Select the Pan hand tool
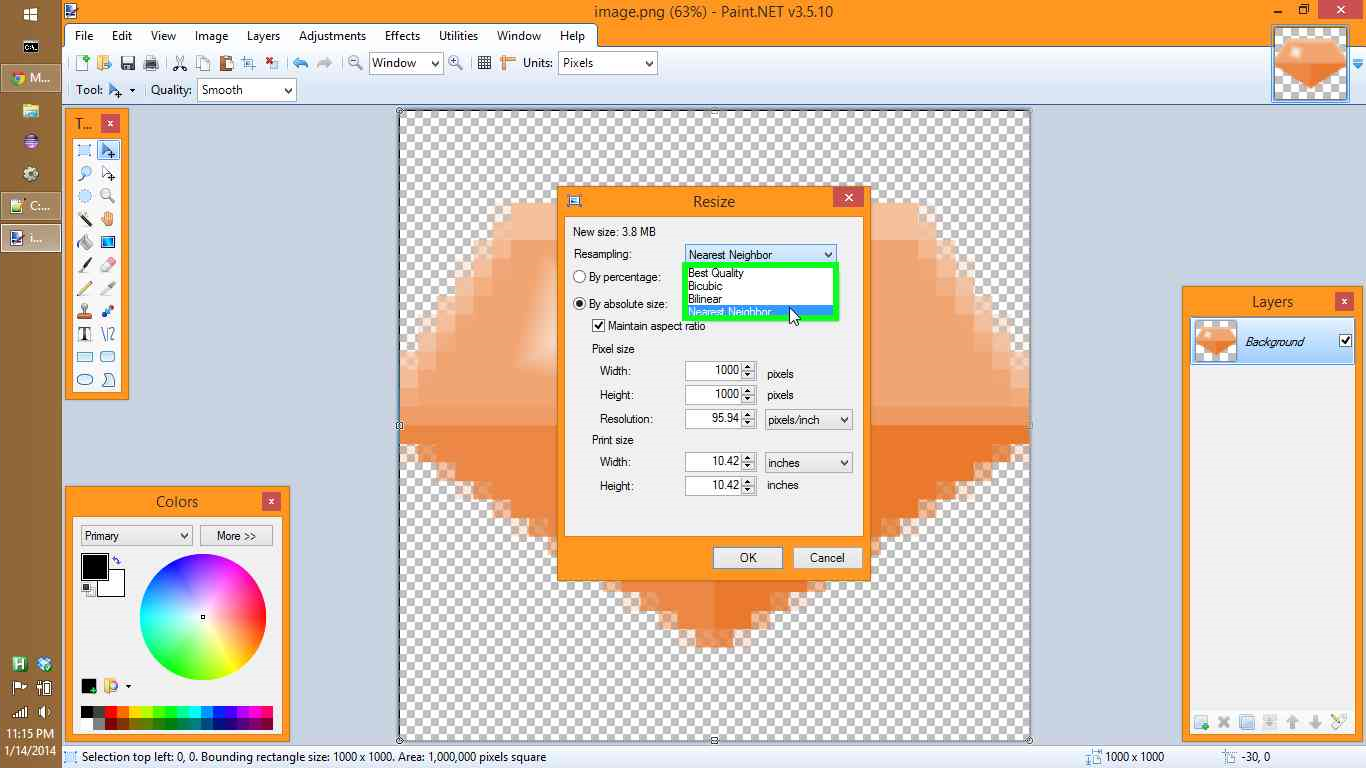Image resolution: width=1366 pixels, height=768 pixels. click(108, 219)
